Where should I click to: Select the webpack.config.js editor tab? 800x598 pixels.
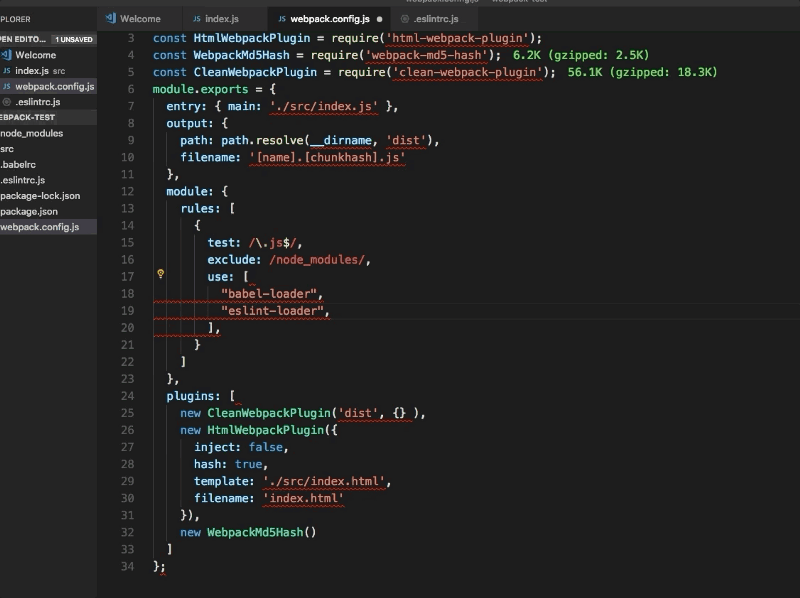point(329,19)
